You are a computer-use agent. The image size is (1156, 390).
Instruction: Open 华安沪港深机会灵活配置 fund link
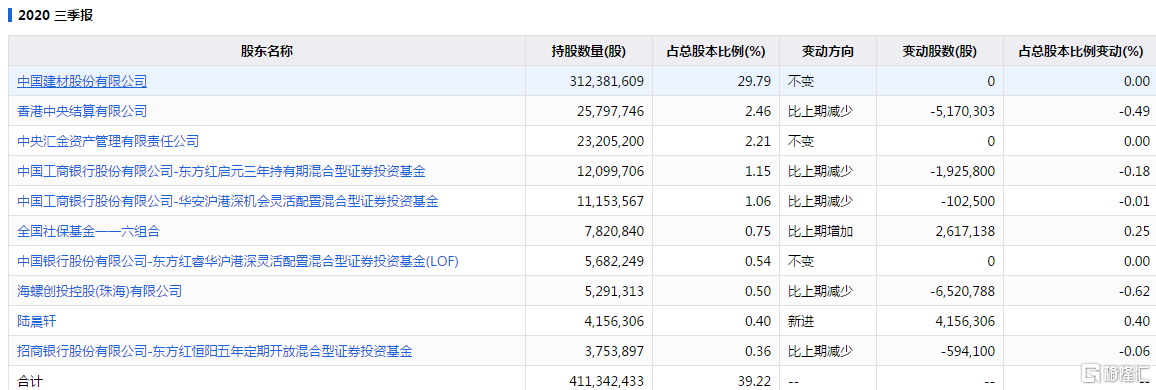[228, 201]
